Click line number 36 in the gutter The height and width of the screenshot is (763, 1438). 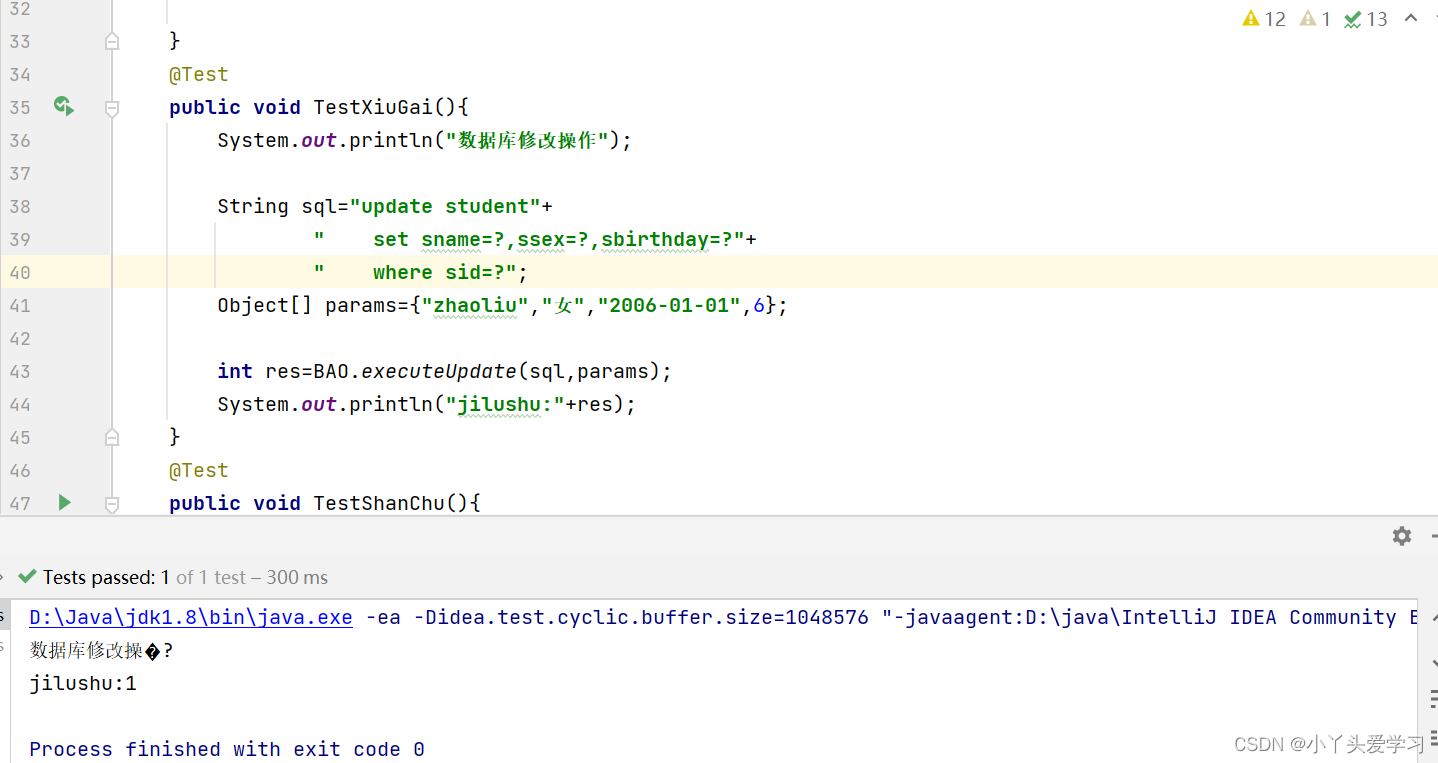point(19,140)
